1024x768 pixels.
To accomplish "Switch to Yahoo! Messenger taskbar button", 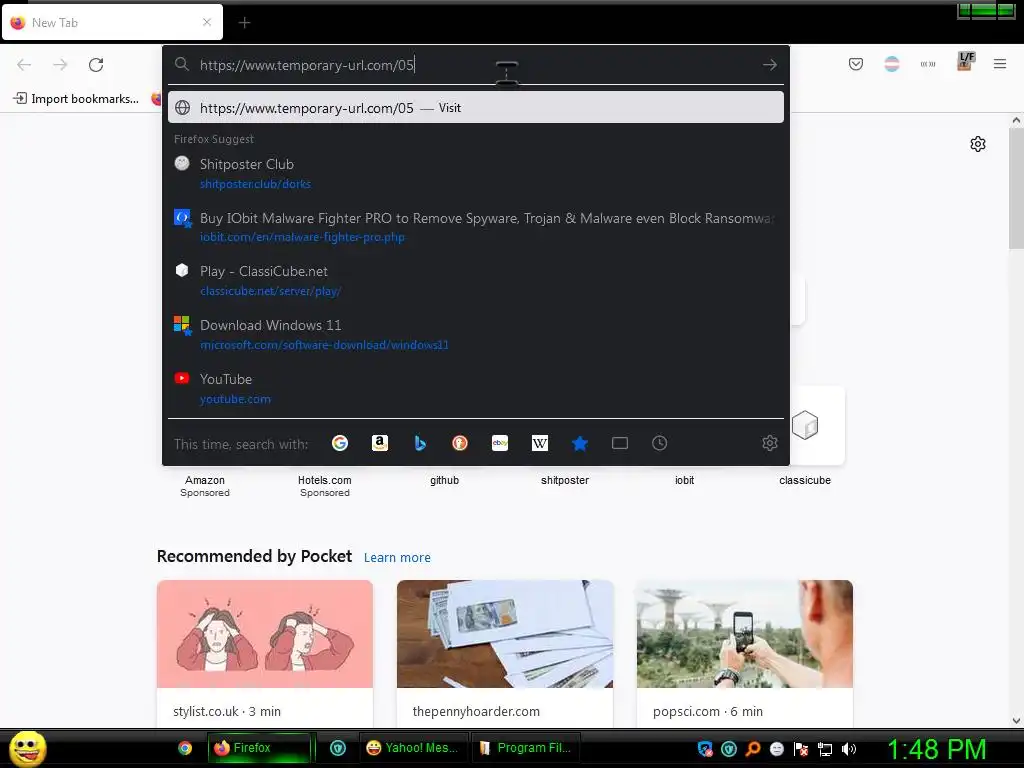I will coord(414,748).
